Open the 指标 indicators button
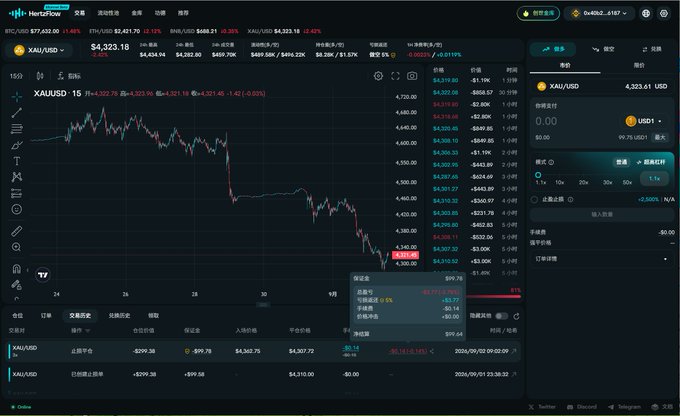 point(69,76)
